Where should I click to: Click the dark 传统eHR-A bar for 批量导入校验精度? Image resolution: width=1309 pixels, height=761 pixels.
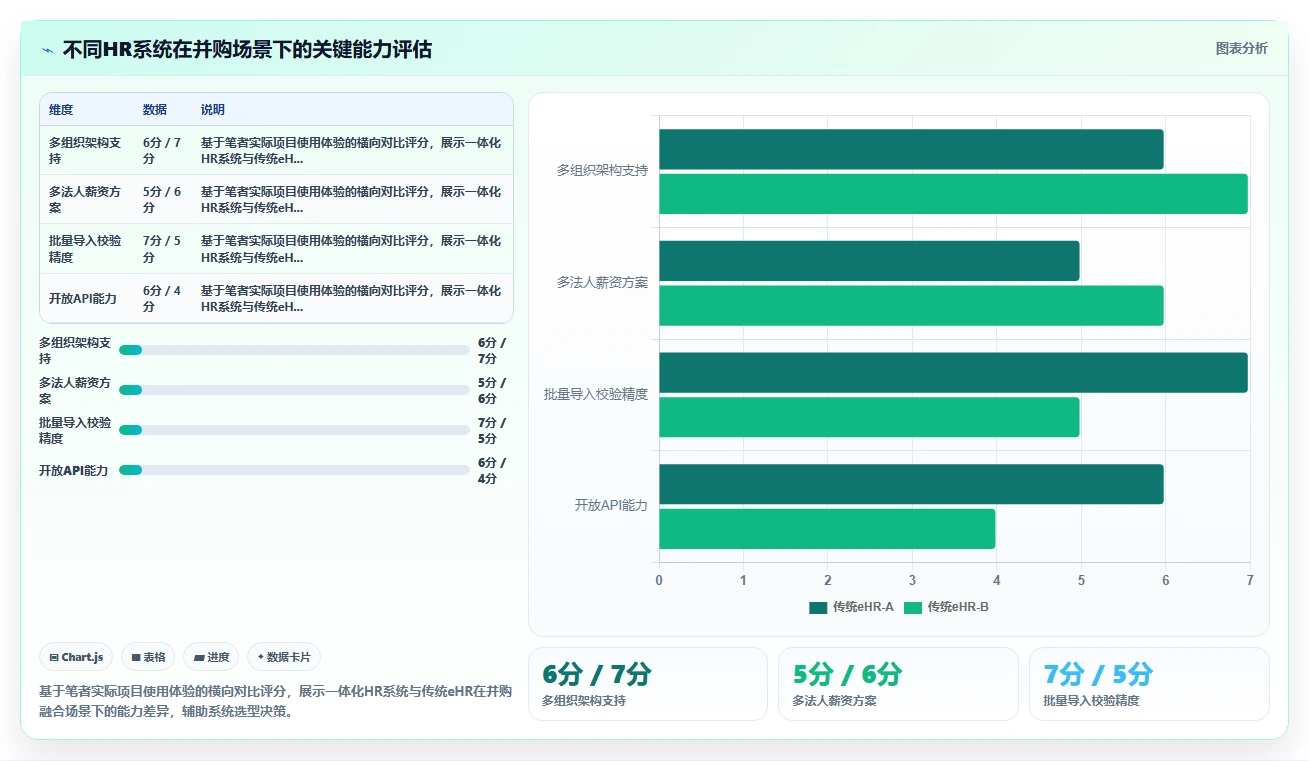pyautogui.click(x=953, y=372)
